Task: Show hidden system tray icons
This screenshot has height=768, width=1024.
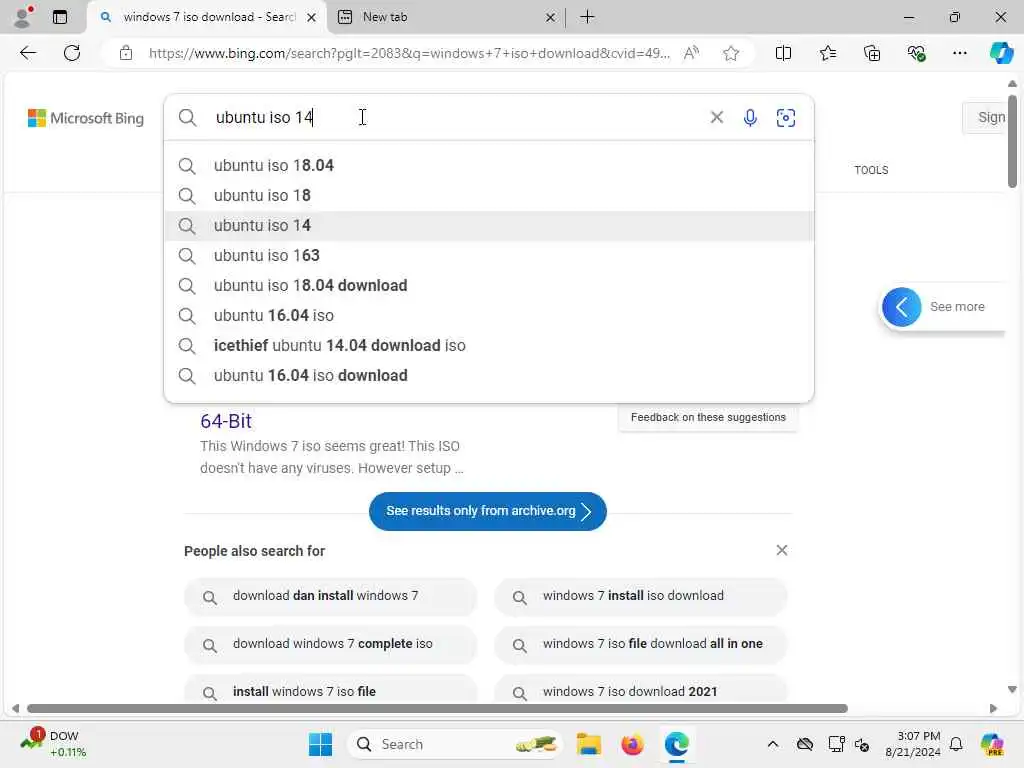Action: click(x=773, y=744)
